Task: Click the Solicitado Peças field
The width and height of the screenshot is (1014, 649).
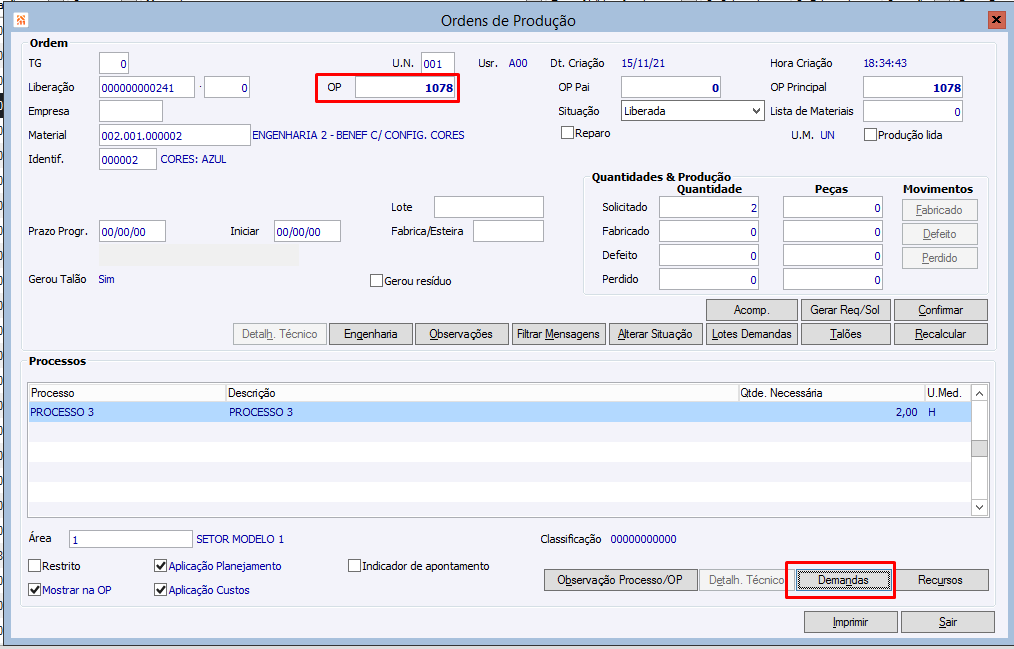Action: tap(833, 207)
